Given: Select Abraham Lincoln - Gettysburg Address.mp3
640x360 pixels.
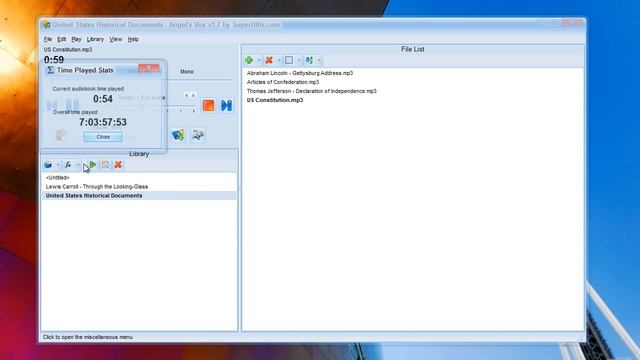Looking at the screenshot, I should (300, 73).
